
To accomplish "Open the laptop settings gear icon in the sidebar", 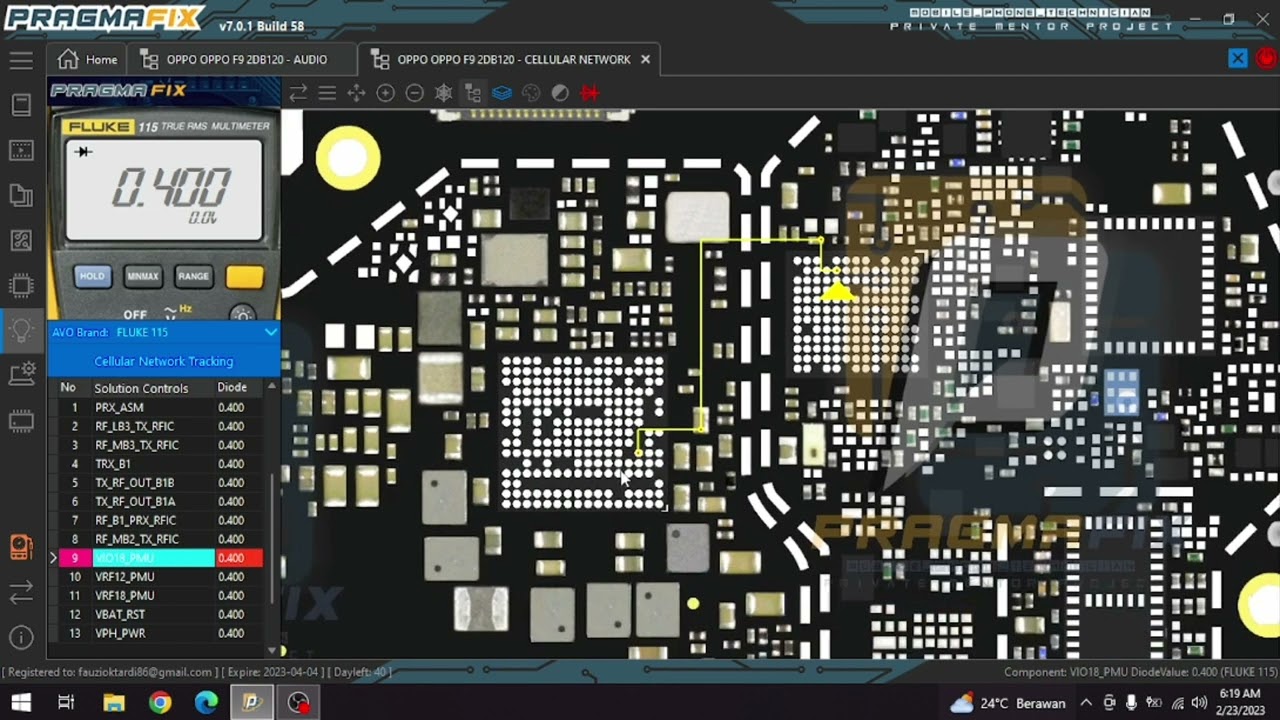I will coord(21,375).
